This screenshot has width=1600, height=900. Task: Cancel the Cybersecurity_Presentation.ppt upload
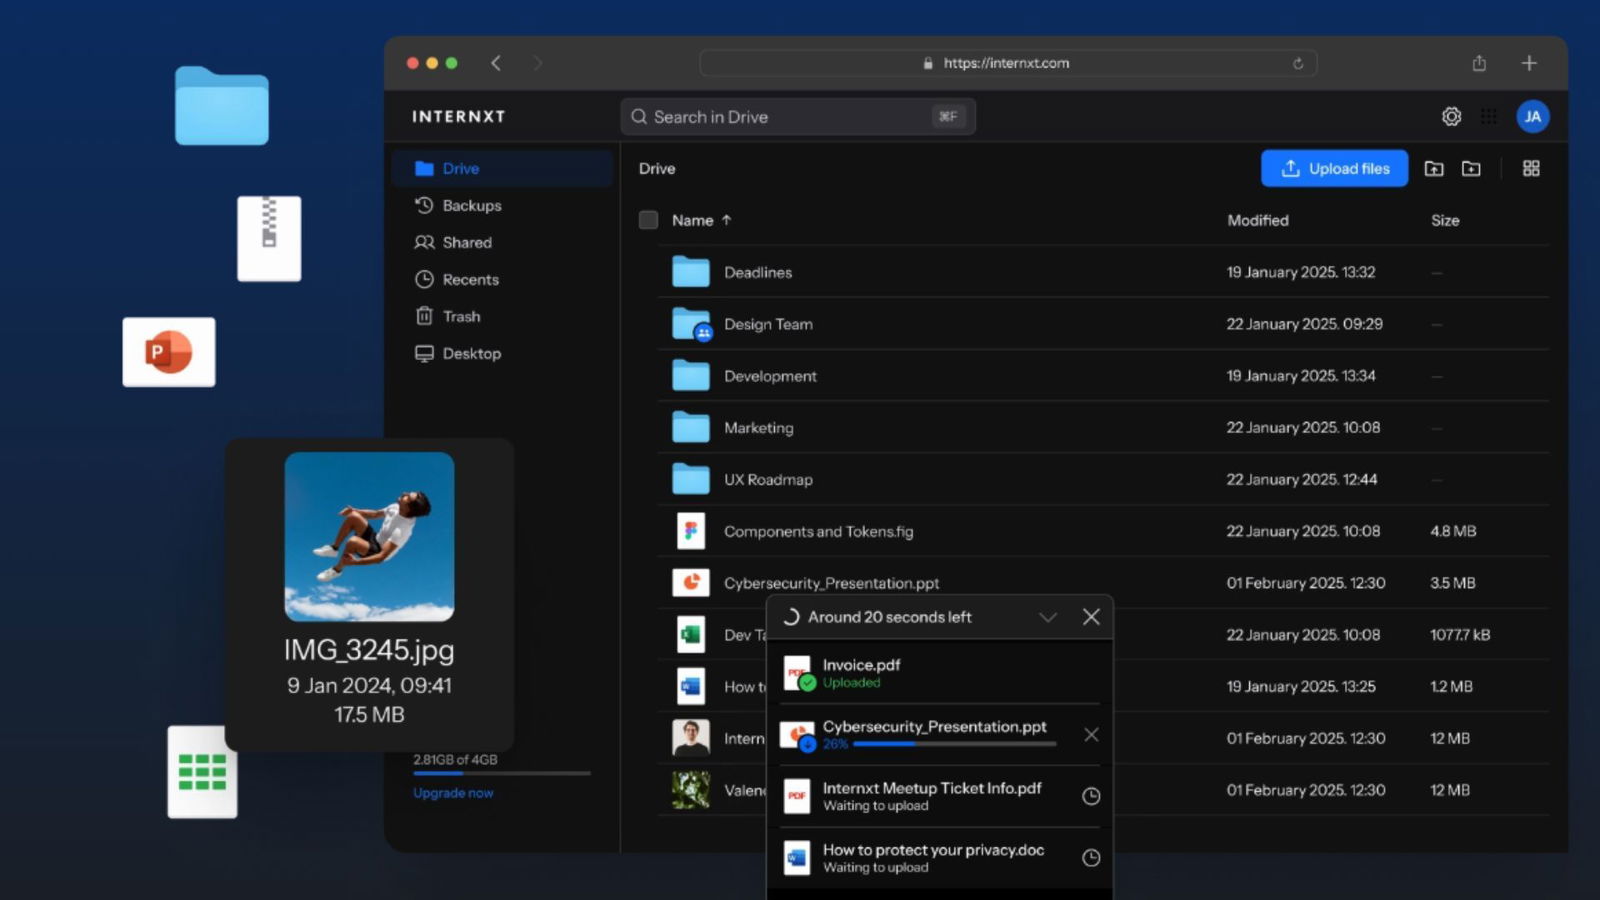pyautogui.click(x=1091, y=735)
